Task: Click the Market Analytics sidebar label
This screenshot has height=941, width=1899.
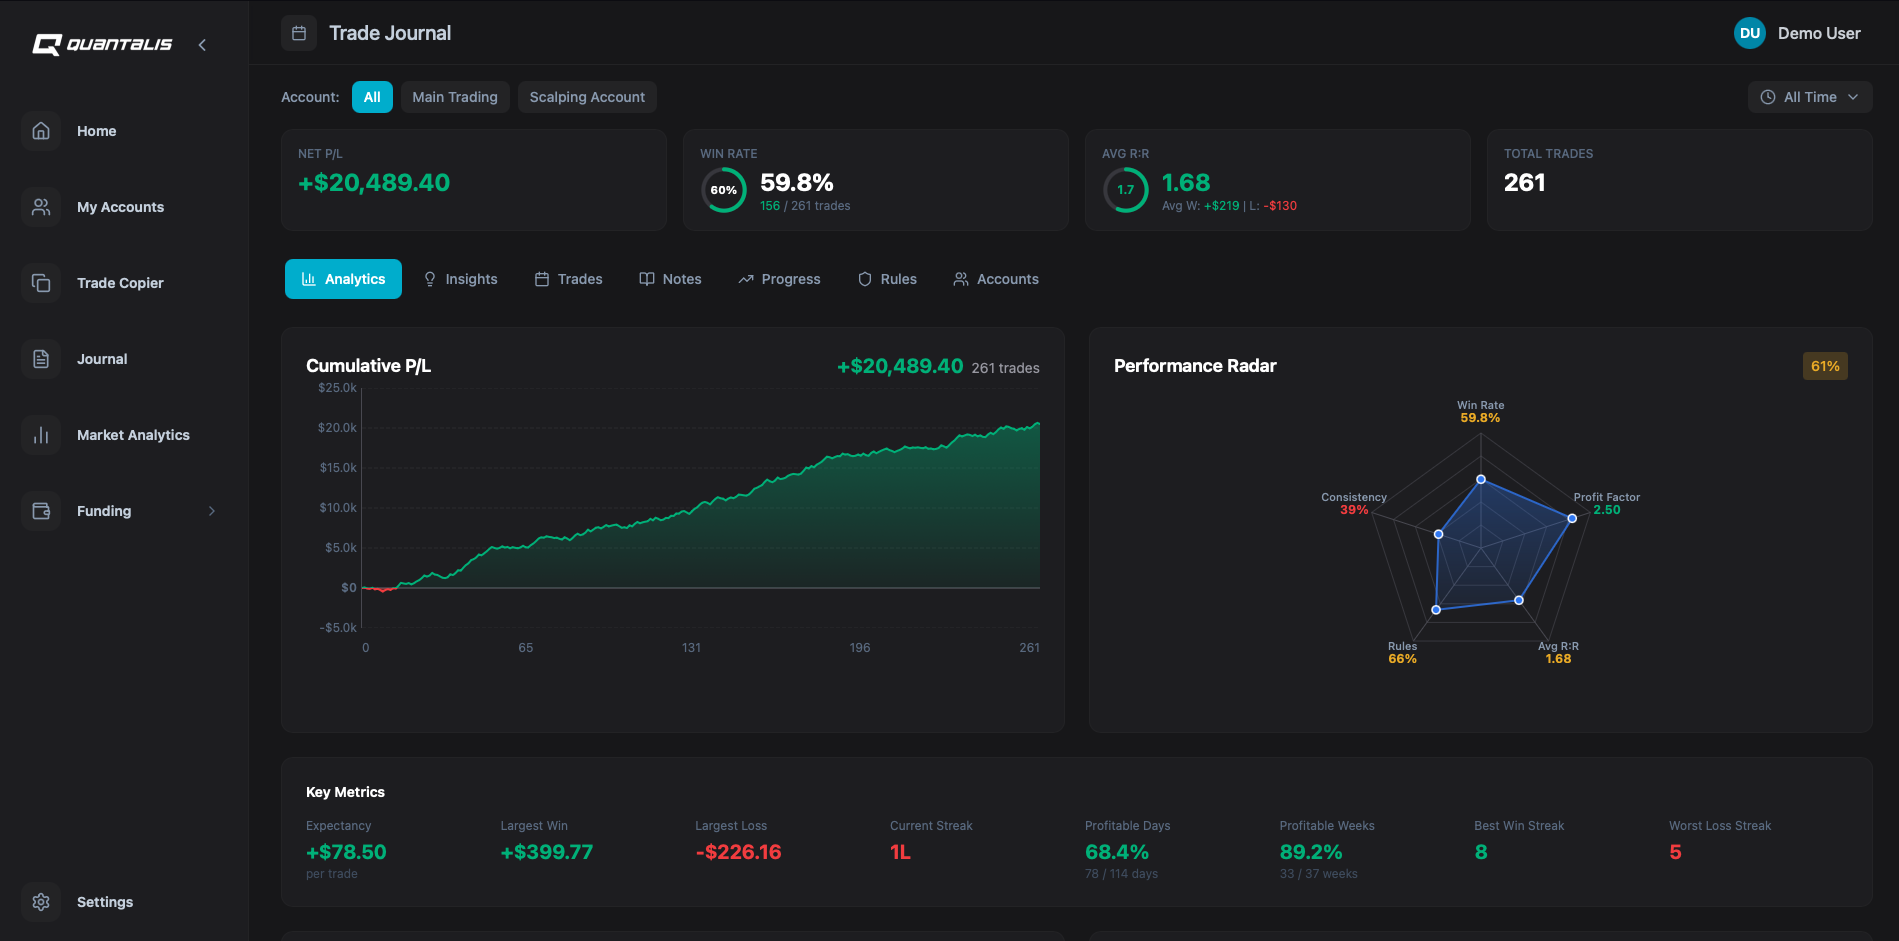Action: point(133,435)
